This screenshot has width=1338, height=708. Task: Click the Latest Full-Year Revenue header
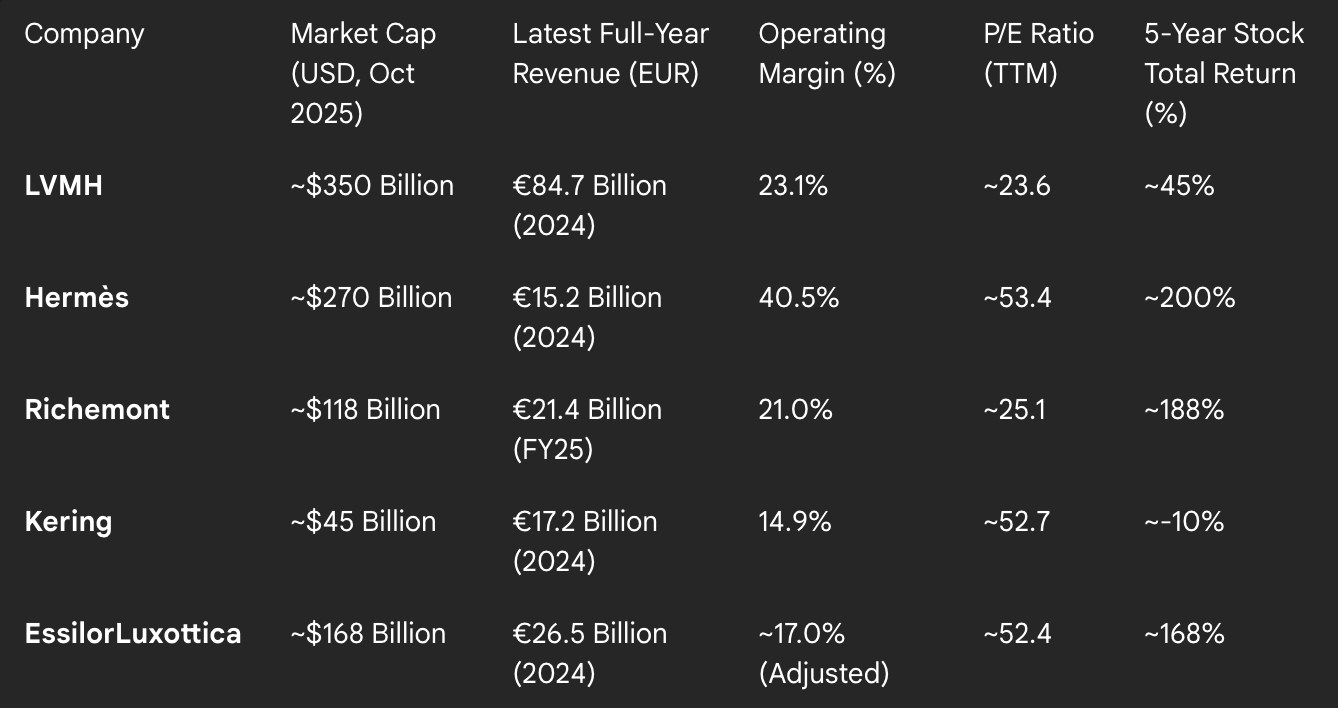610,53
